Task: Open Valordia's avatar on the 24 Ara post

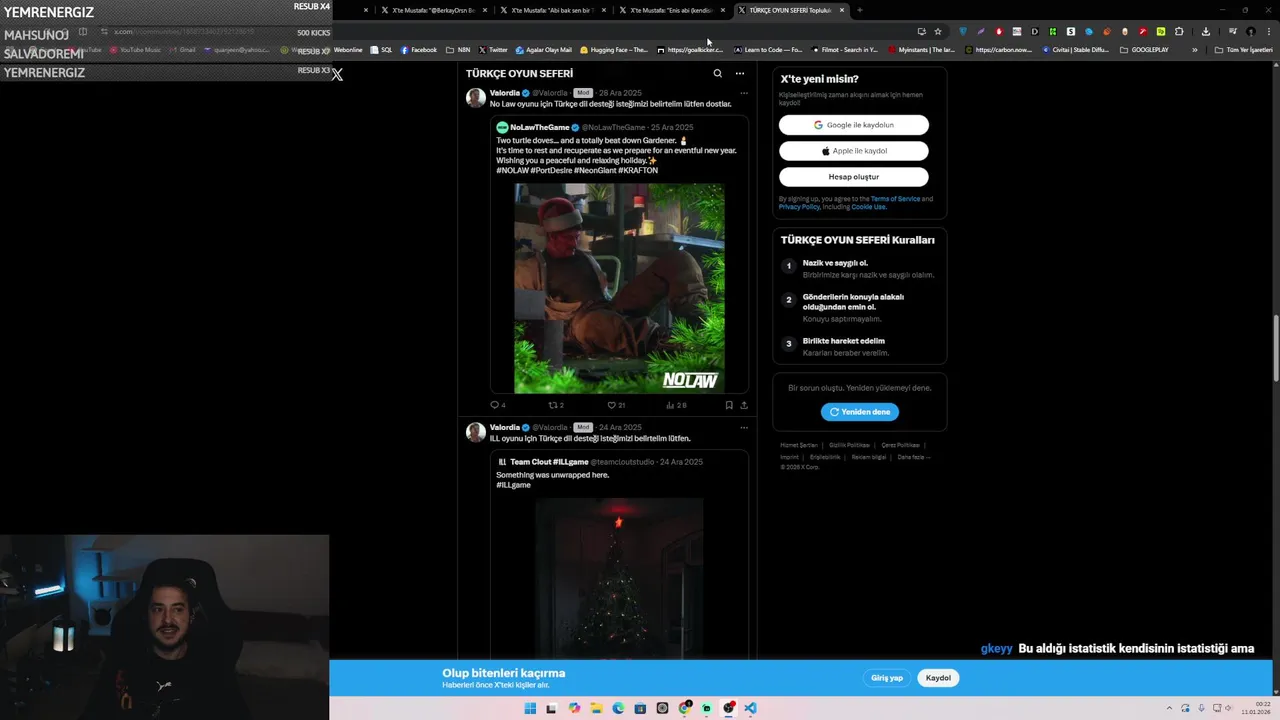Action: click(476, 432)
